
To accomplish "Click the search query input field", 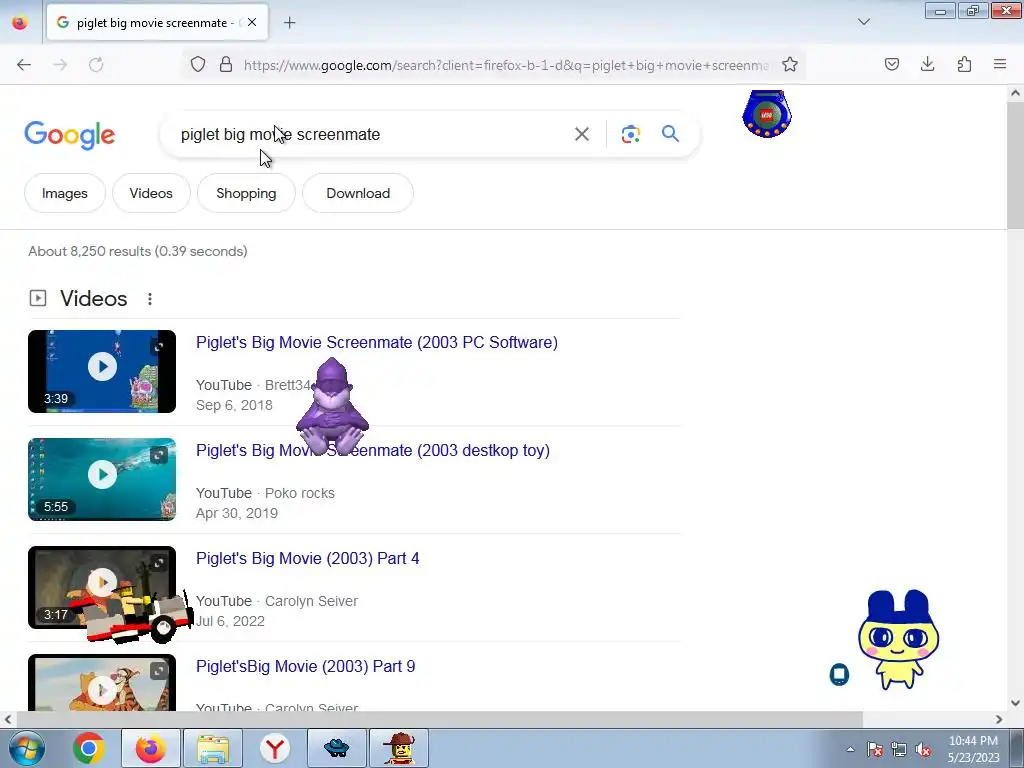I will coord(366,134).
